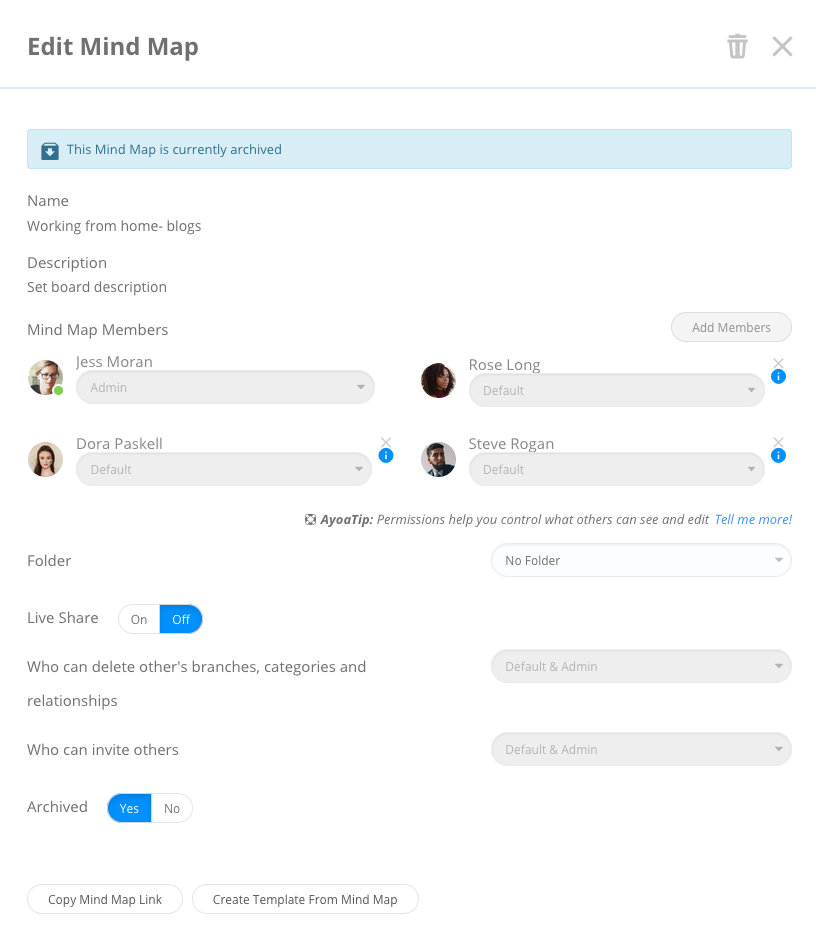Remove Steve Rogan from members
Image resolution: width=816 pixels, height=935 pixels.
(x=778, y=442)
